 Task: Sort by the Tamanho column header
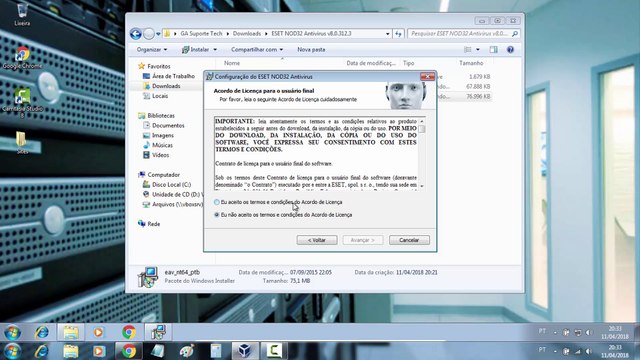click(x=471, y=63)
